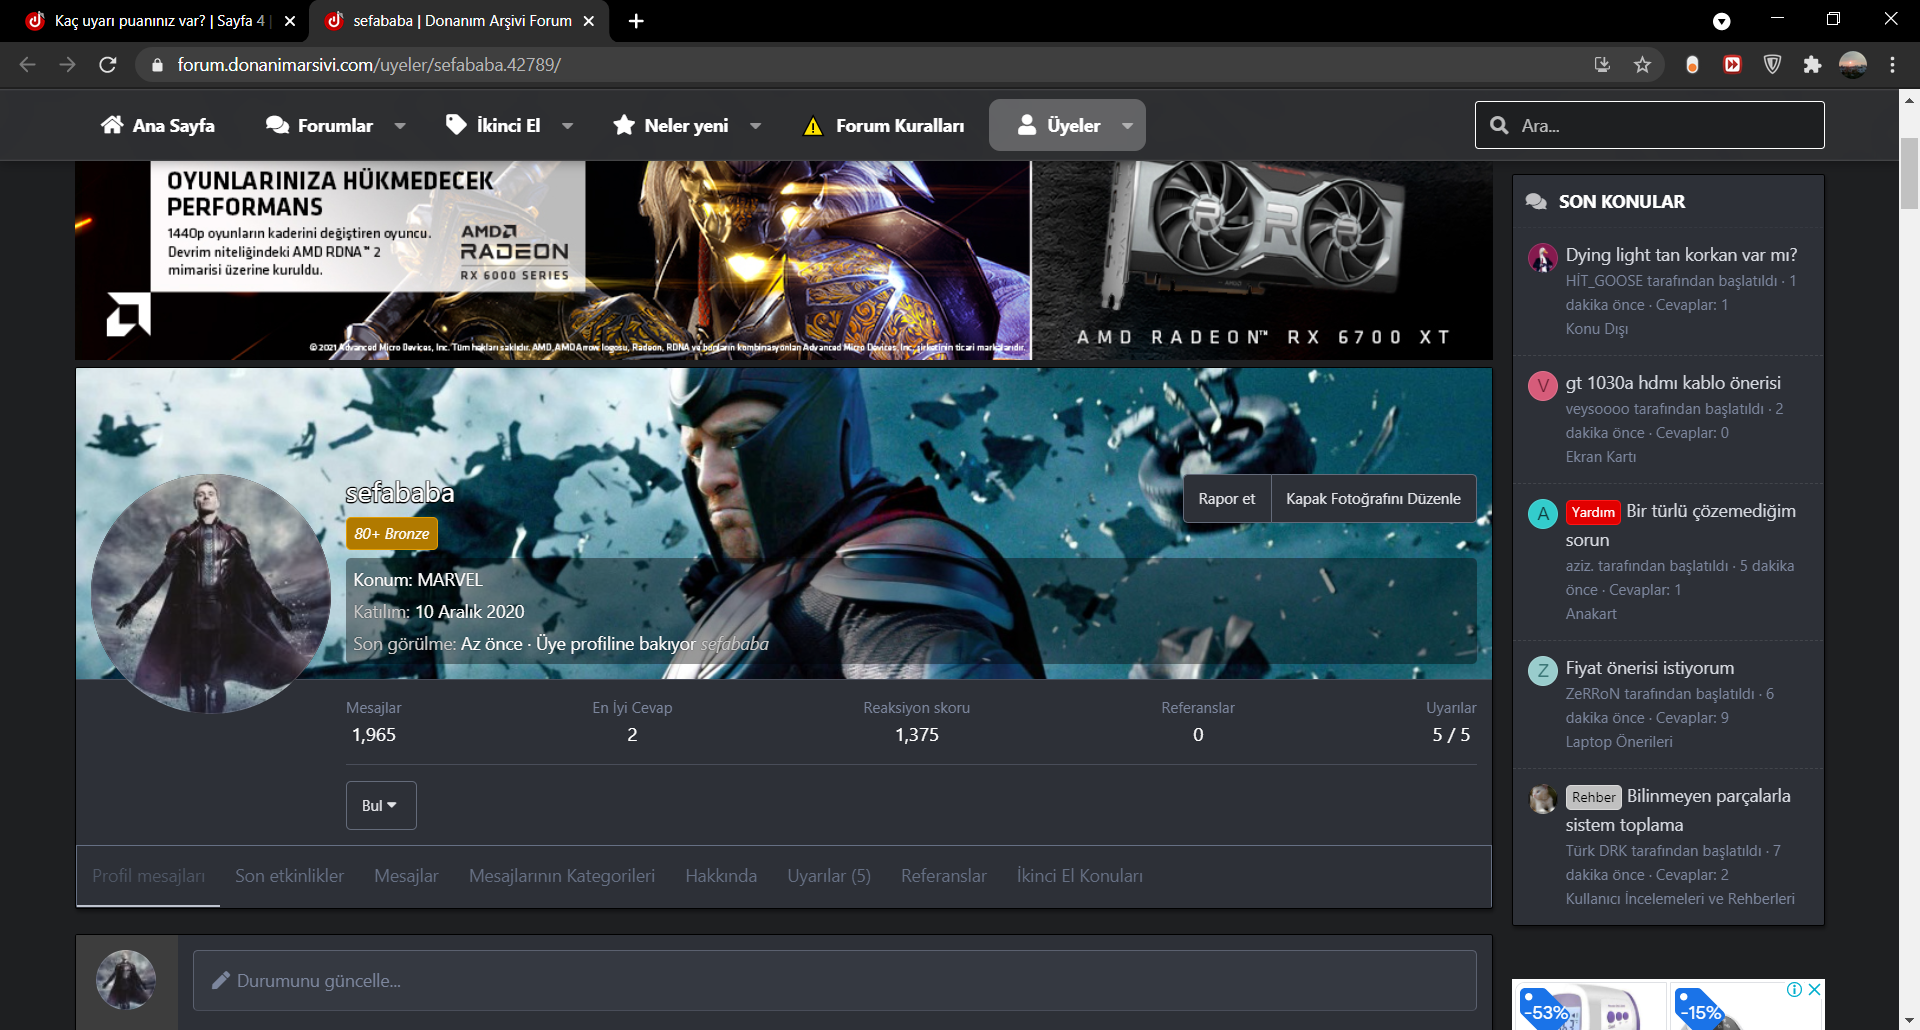Switch to the Profil mesajları tab
This screenshot has height=1030, width=1920.
pyautogui.click(x=148, y=876)
